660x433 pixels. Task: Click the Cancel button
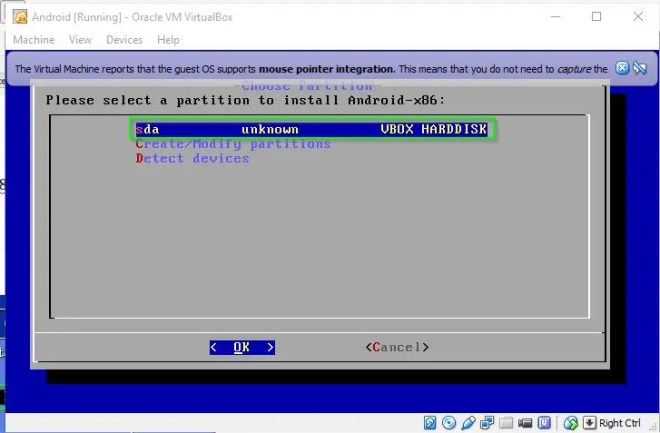pyautogui.click(x=397, y=347)
